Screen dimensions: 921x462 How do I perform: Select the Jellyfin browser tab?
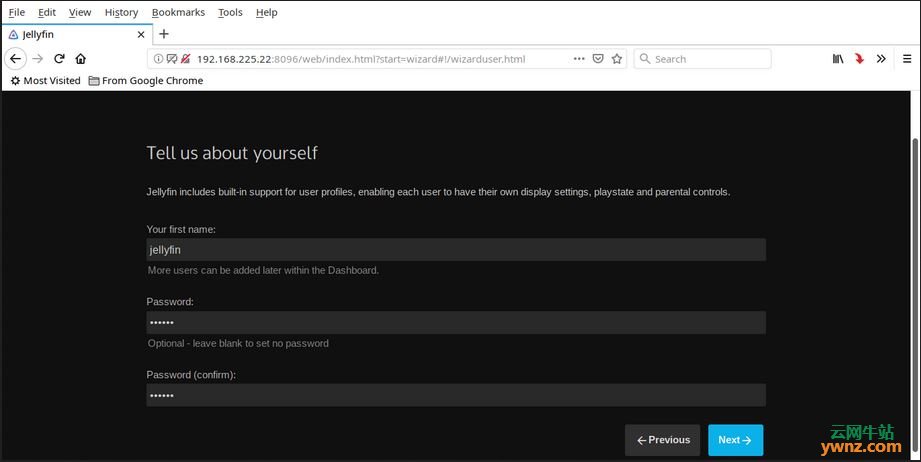click(x=77, y=35)
